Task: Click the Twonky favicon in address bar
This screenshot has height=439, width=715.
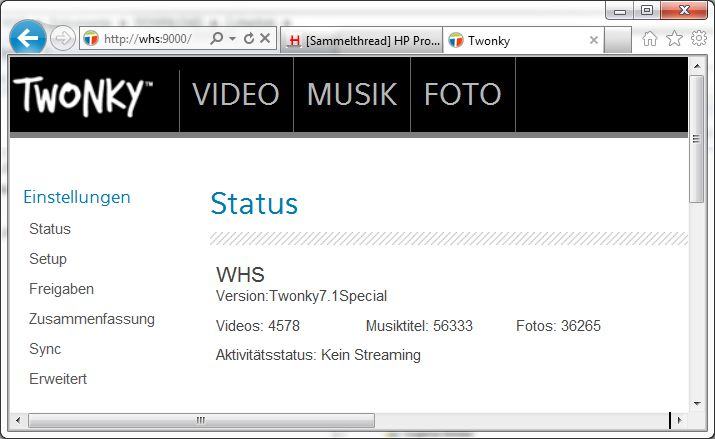Action: point(91,38)
